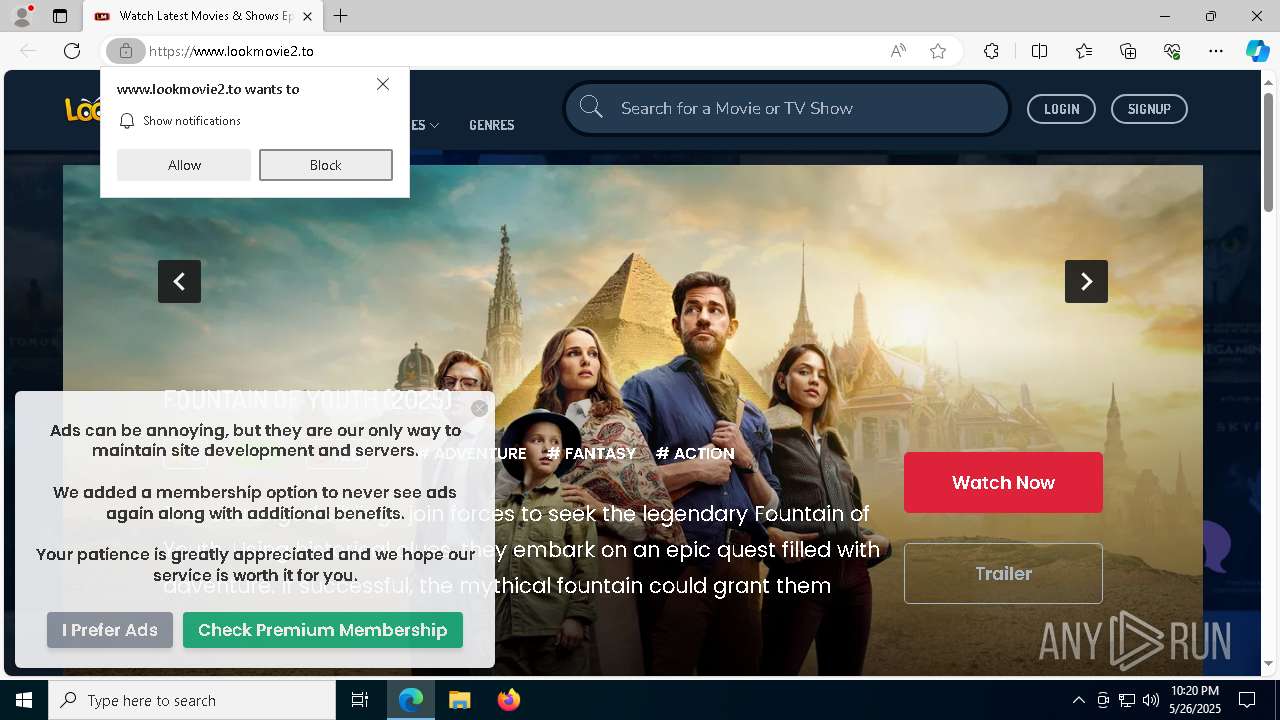
Task: Open Browser essentials icon
Action: pos(1172,51)
